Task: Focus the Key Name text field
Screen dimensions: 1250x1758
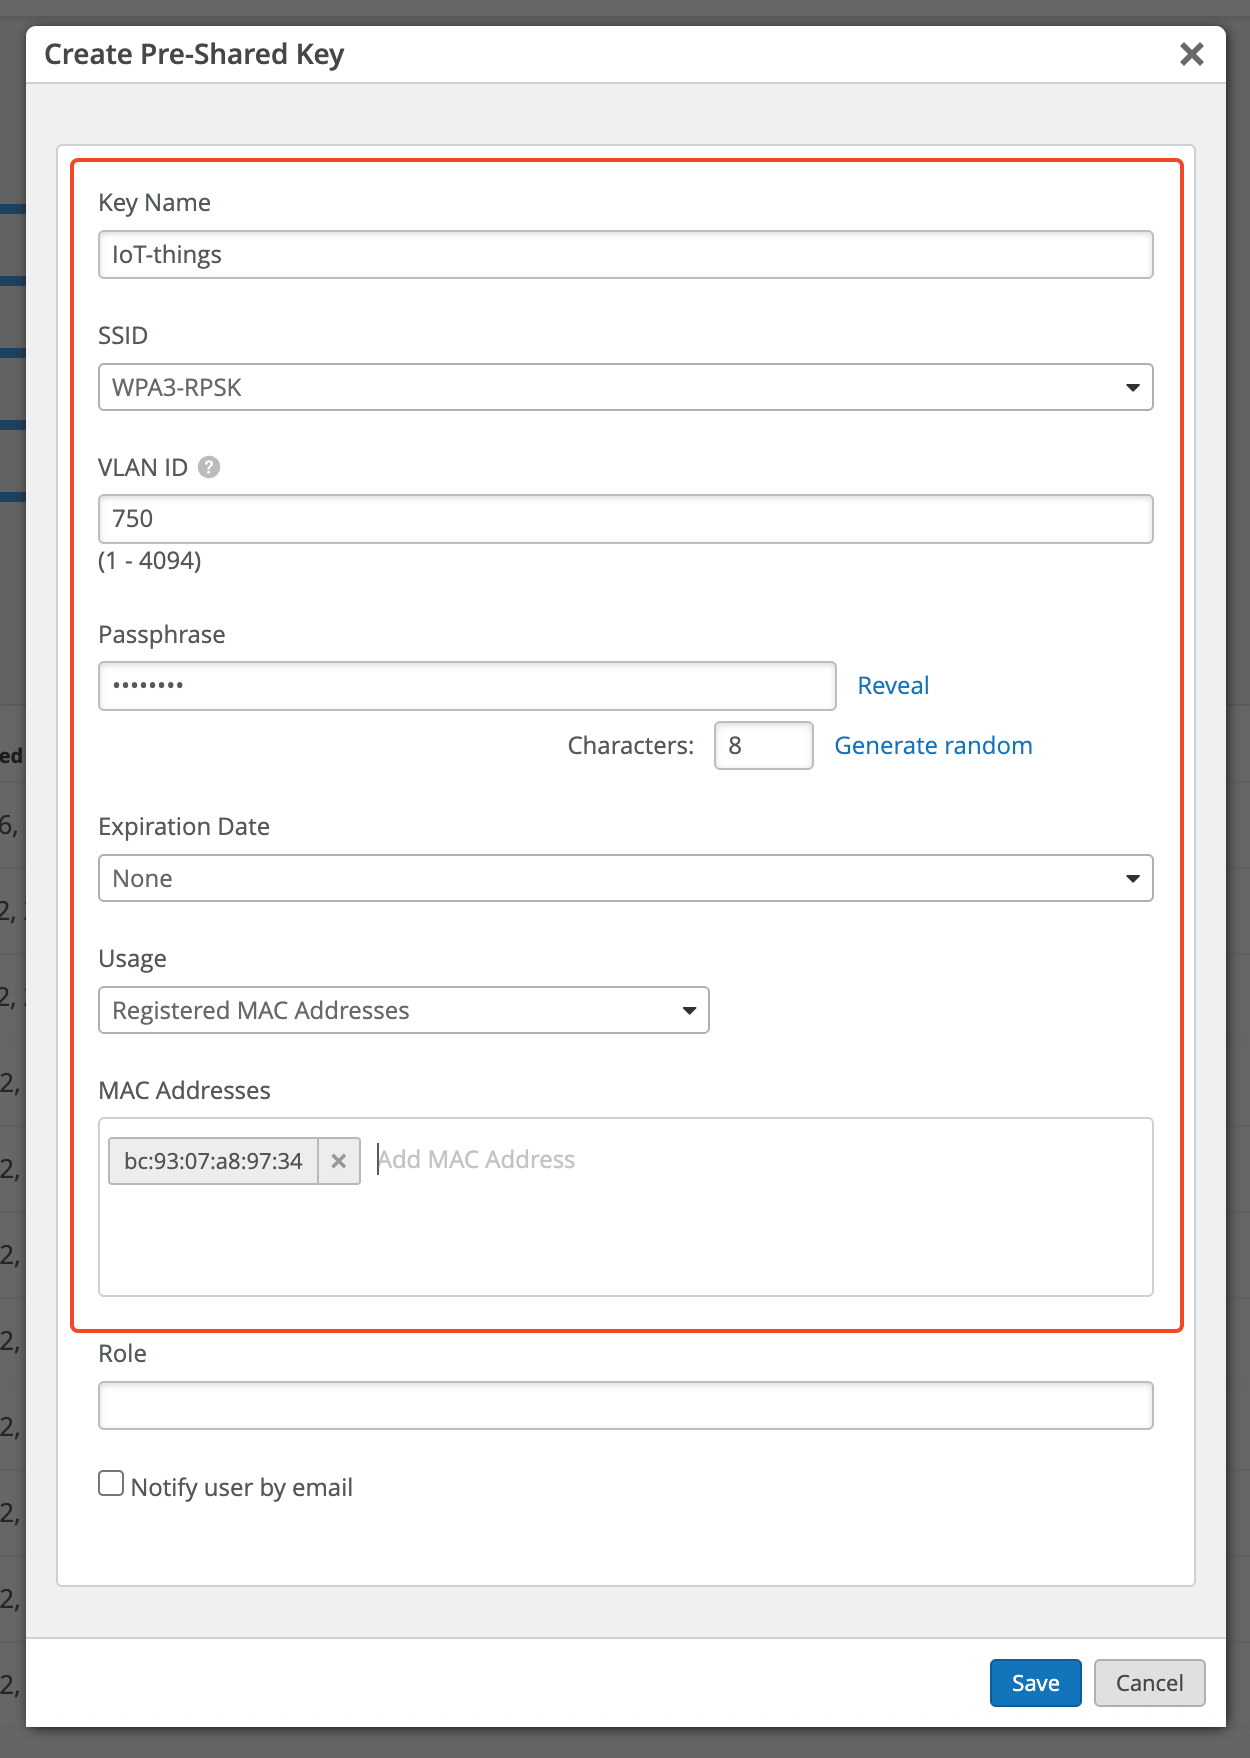Action: pos(625,255)
